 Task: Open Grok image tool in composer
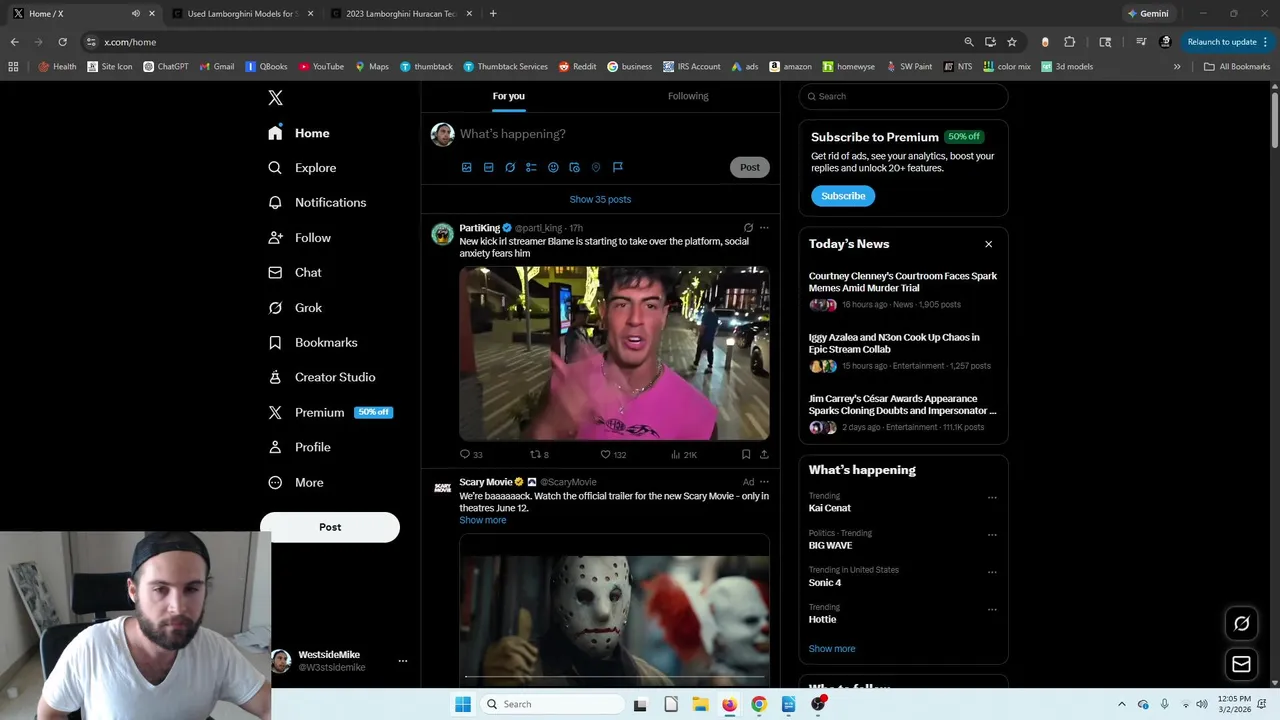[x=510, y=167]
